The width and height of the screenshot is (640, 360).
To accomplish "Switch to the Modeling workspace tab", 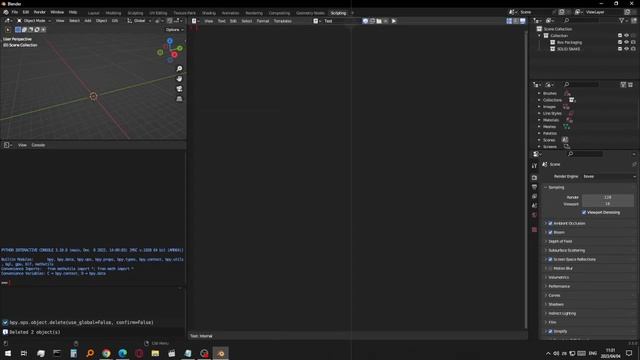I will (113, 13).
